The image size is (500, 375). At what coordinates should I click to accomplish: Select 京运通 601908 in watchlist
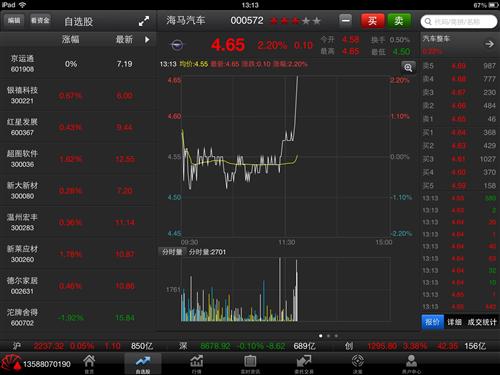77,63
